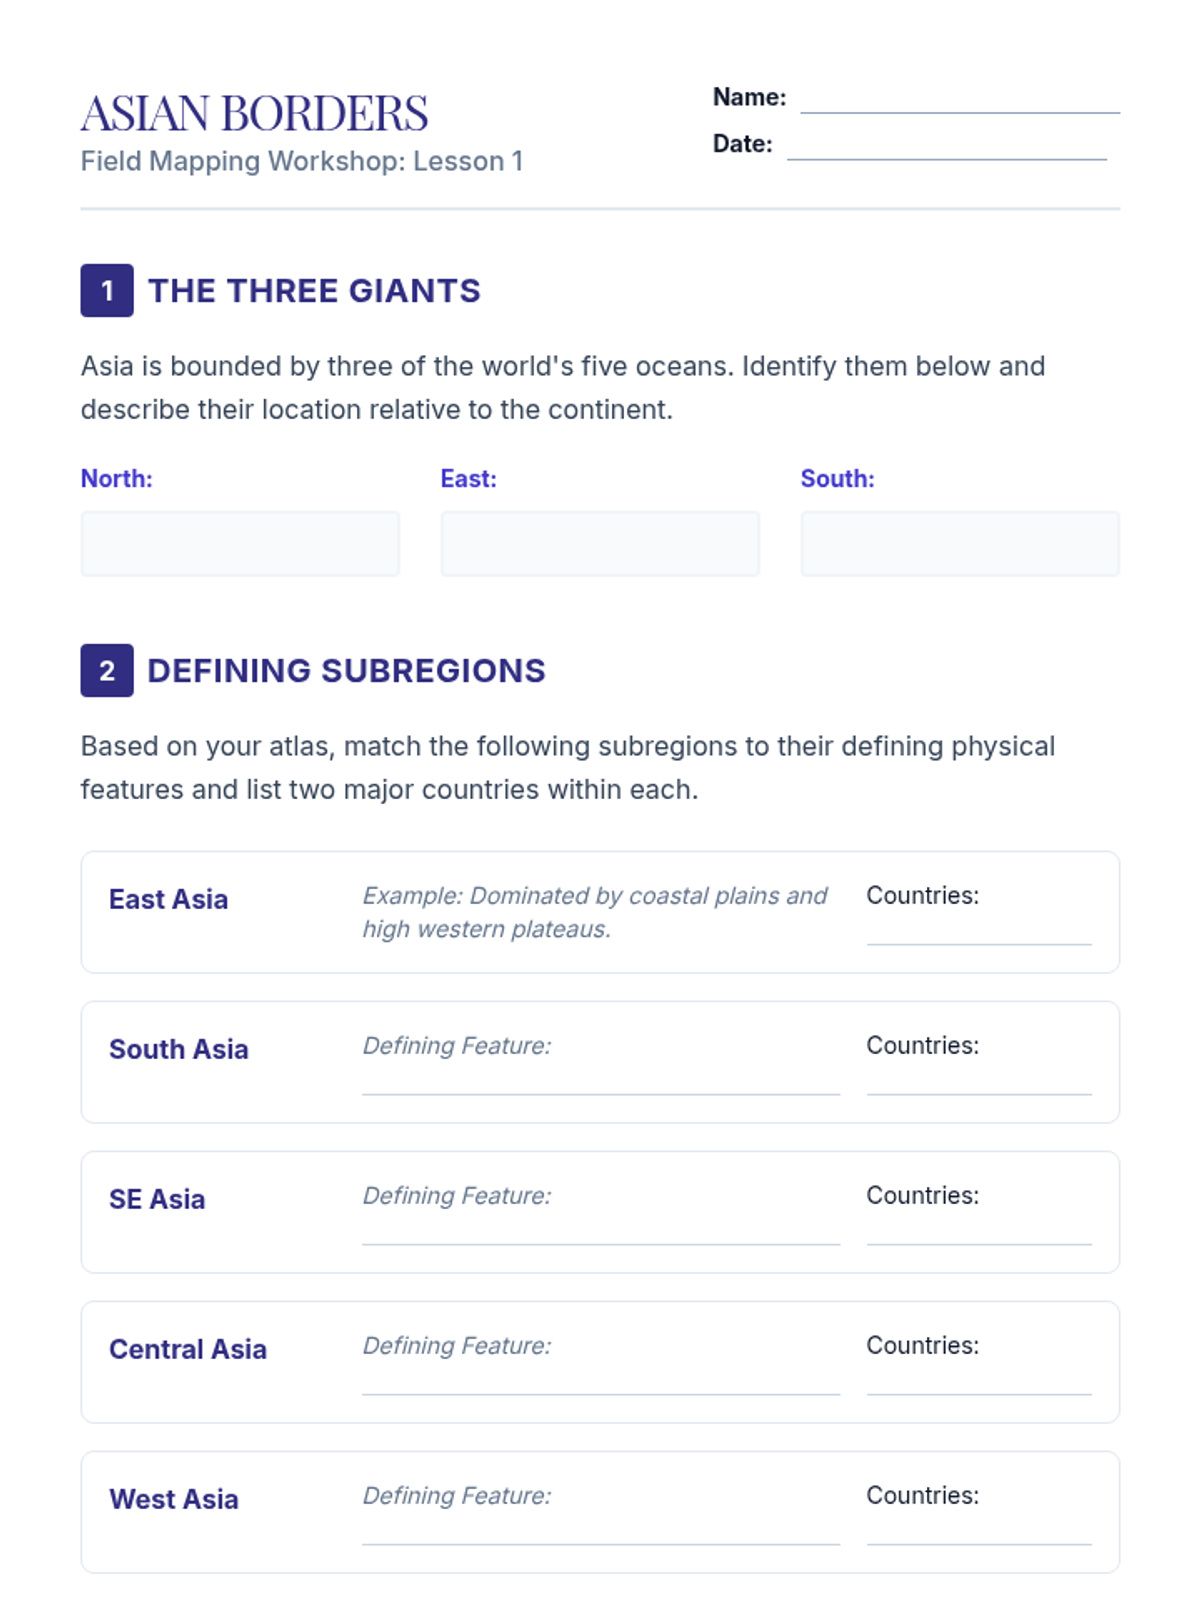Click the East ocean answer box
Viewport: 1200px width, 1600px height.
600,543
